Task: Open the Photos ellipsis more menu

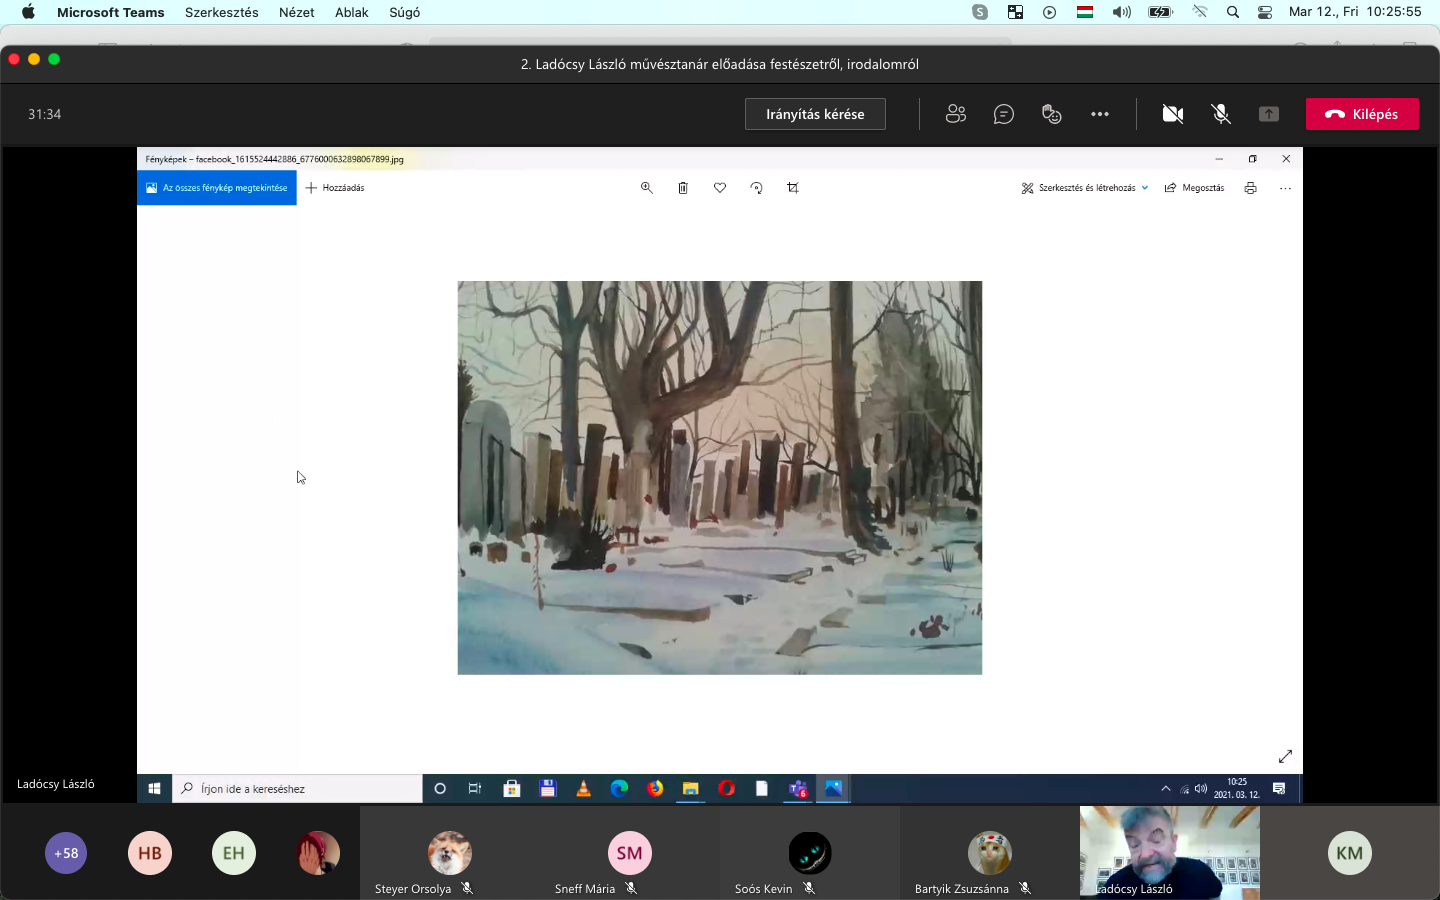Action: (1286, 188)
